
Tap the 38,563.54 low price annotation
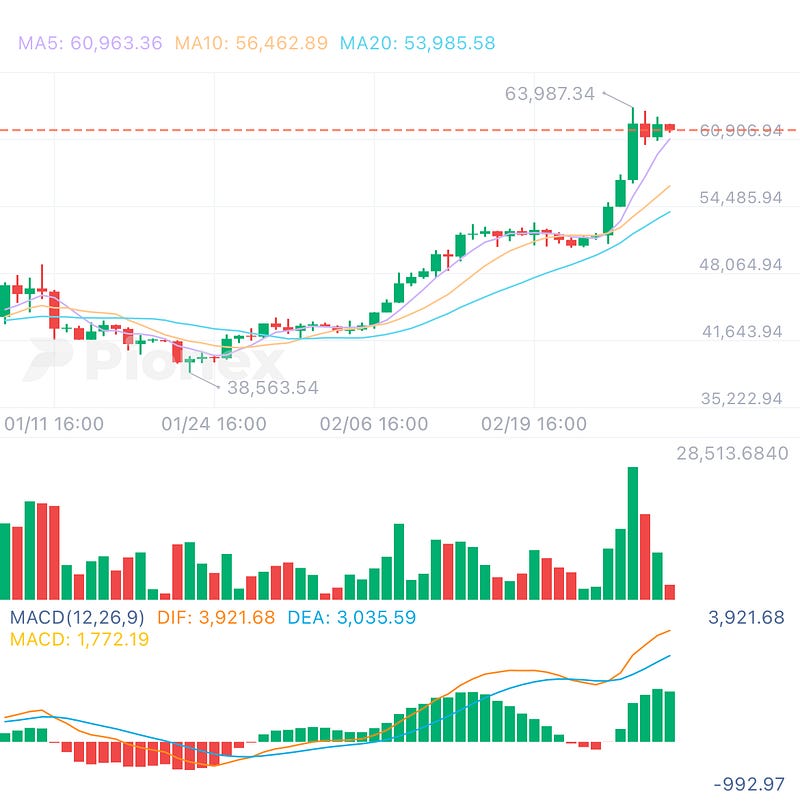point(273,388)
